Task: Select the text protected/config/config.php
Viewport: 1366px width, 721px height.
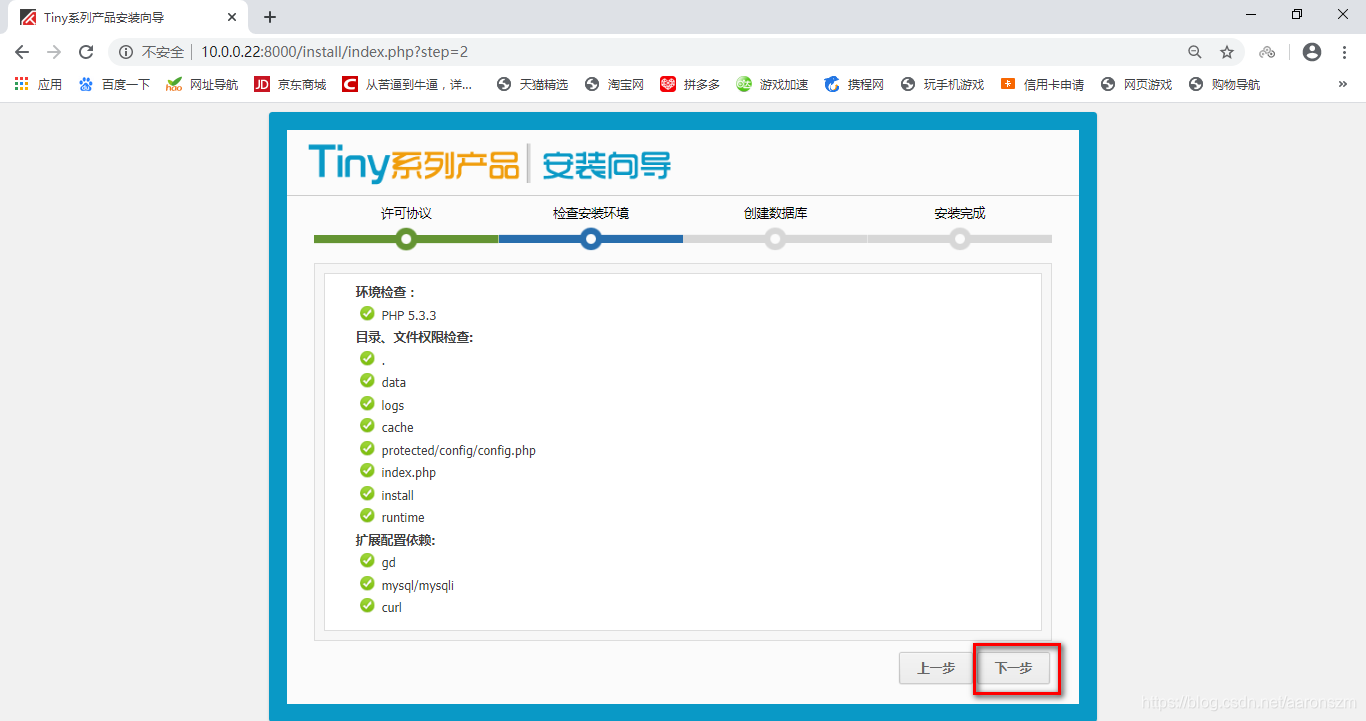Action: click(x=458, y=450)
